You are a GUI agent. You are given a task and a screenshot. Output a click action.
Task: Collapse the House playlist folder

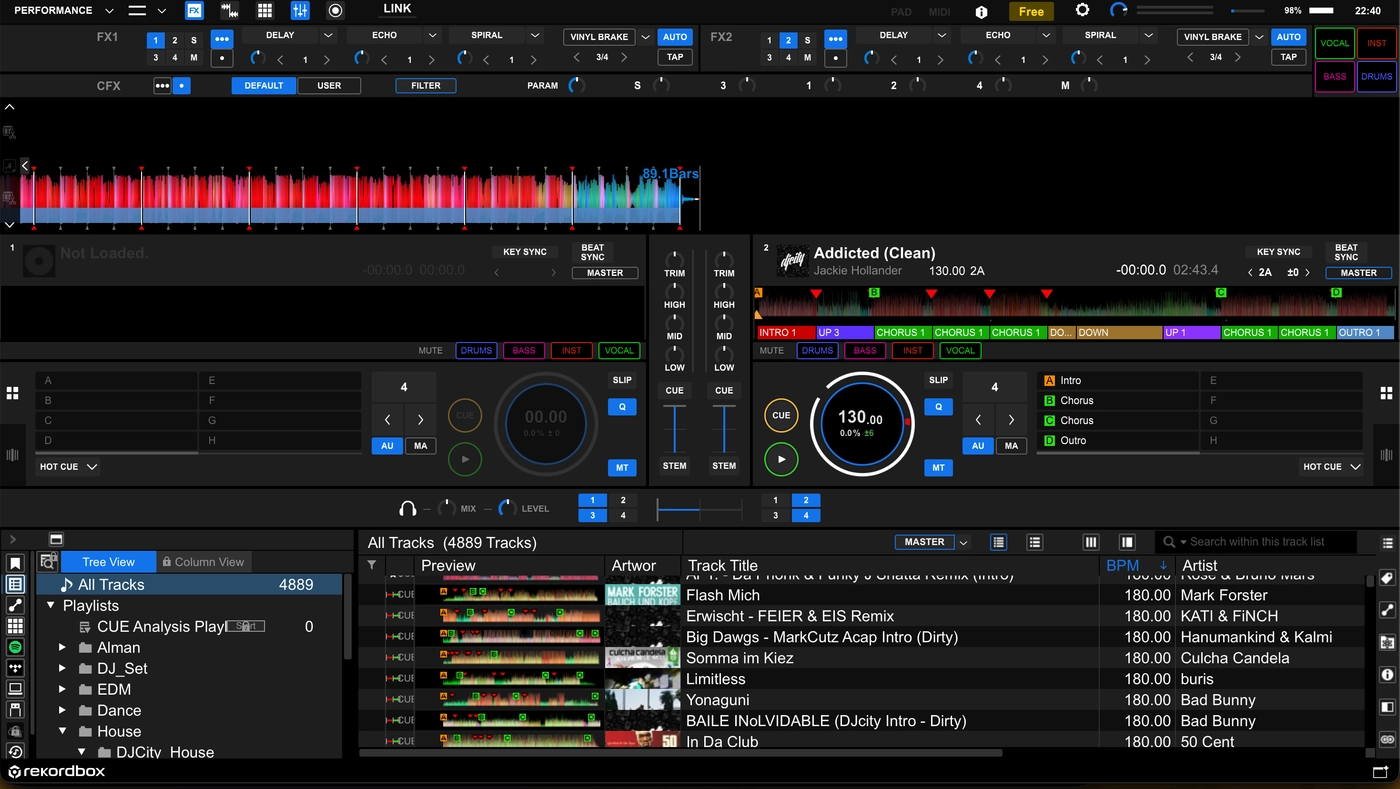point(63,732)
